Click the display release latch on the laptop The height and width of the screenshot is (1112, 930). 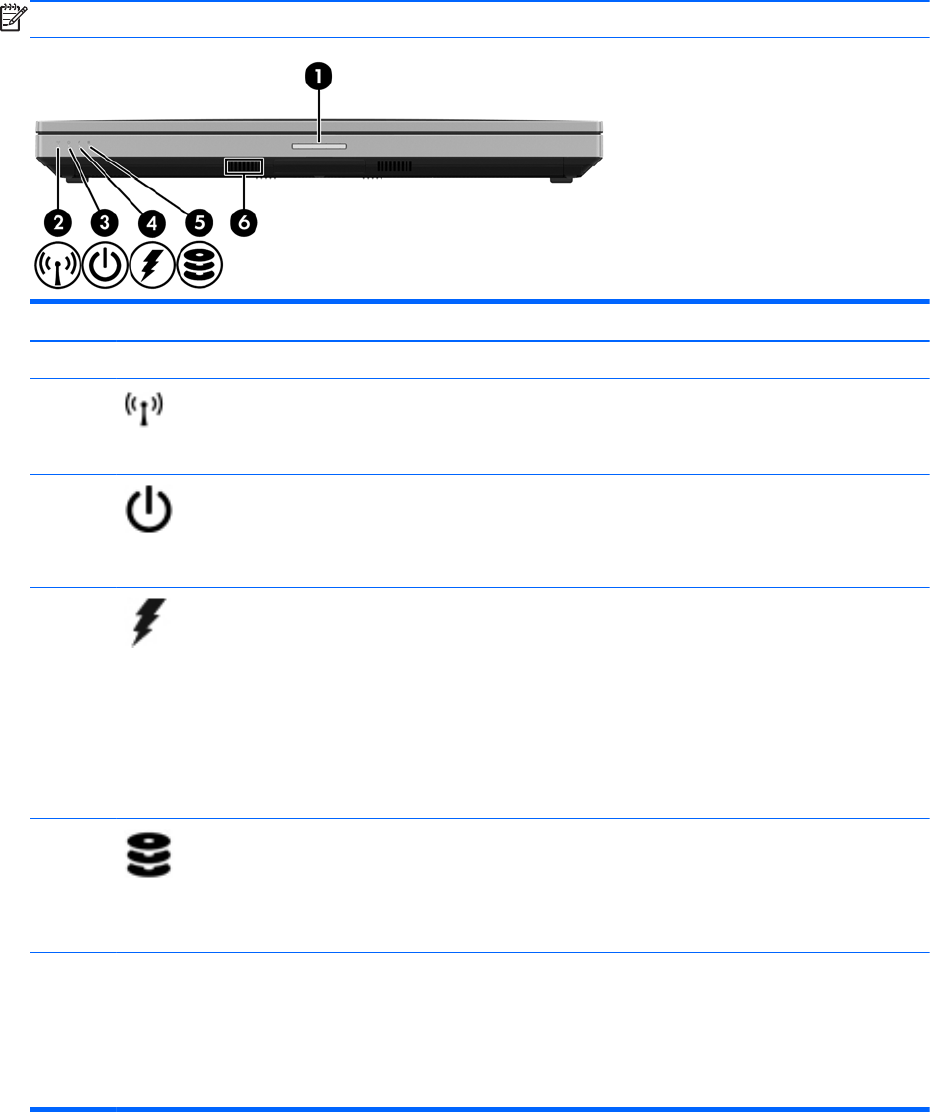(x=319, y=146)
